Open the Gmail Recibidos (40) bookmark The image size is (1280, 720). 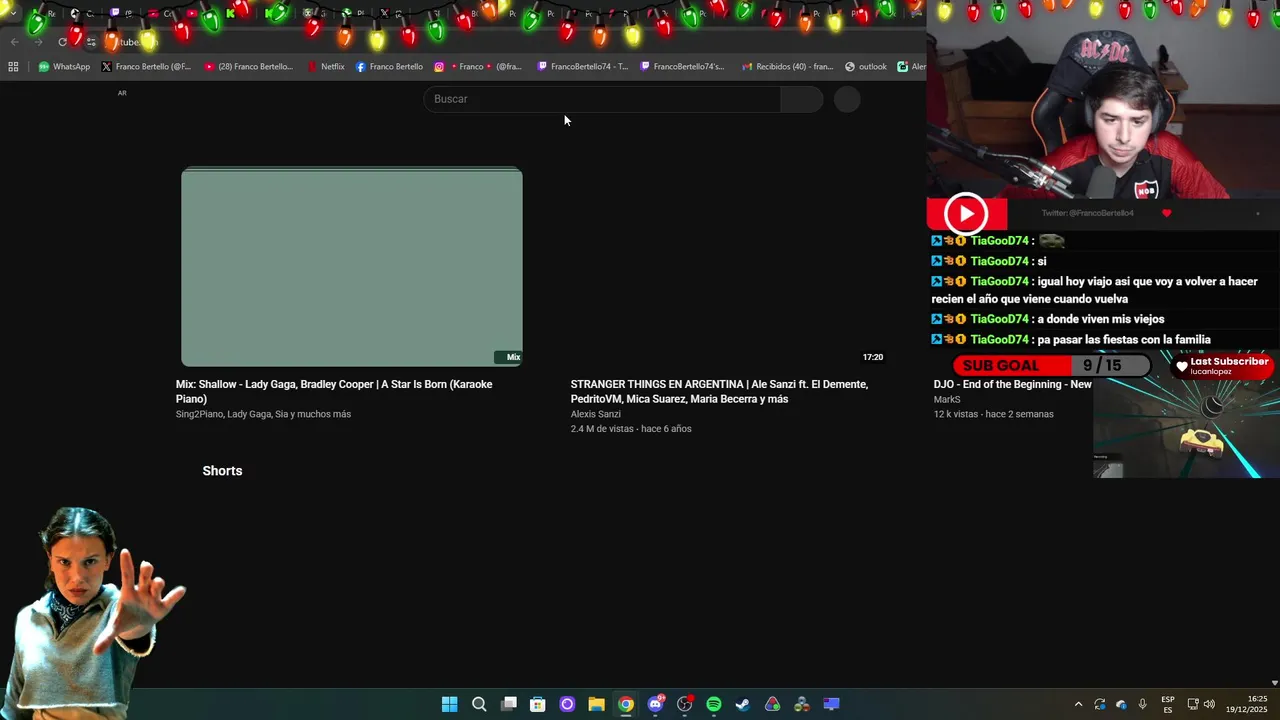pos(787,67)
